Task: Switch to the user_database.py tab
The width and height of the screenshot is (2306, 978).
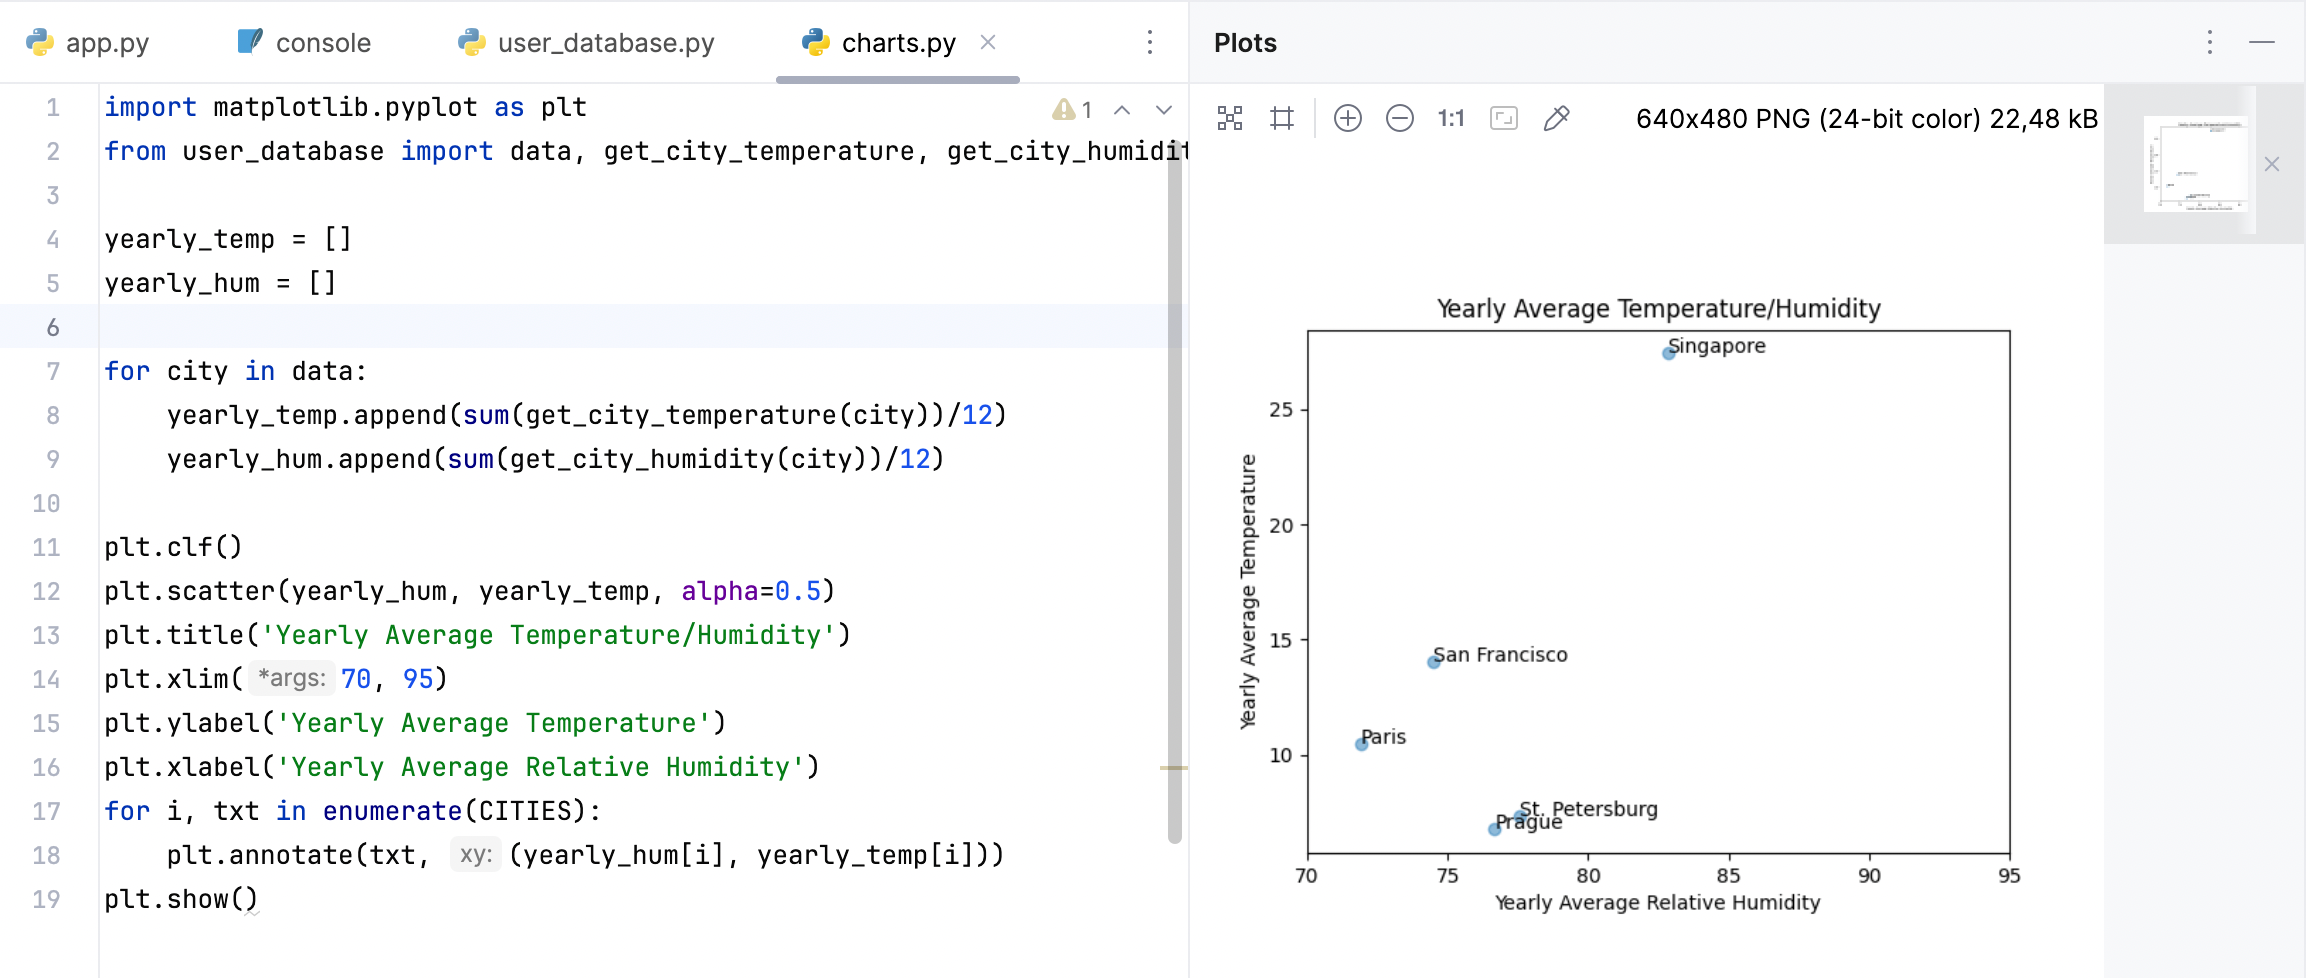Action: (605, 42)
